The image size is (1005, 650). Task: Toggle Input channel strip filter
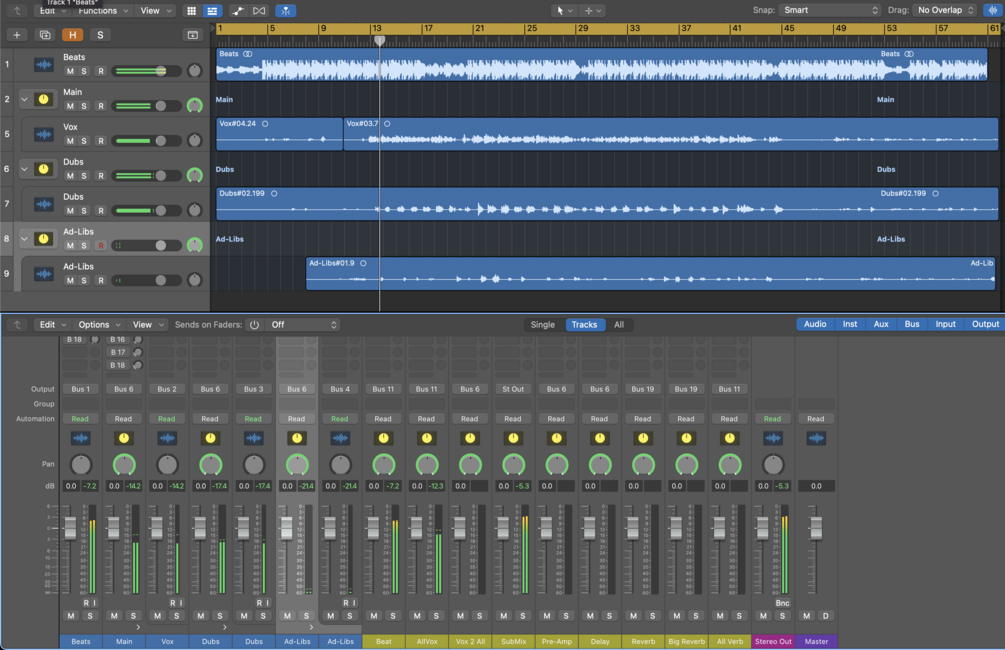945,324
